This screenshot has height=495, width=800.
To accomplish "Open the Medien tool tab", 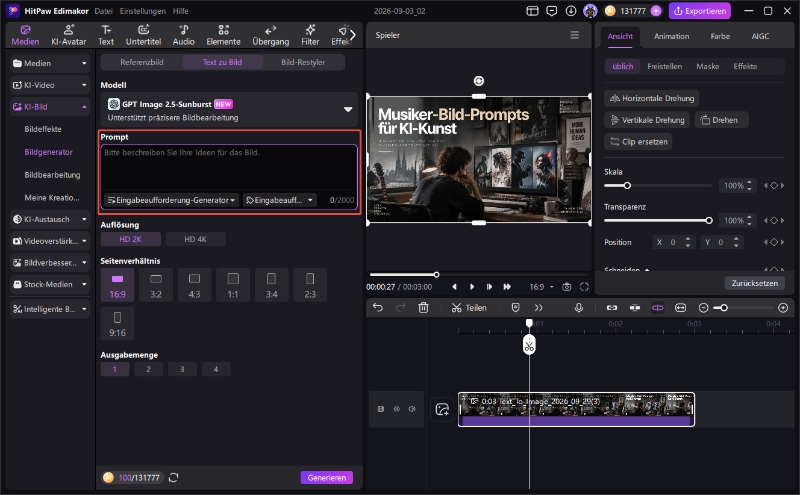I will tap(25, 35).
